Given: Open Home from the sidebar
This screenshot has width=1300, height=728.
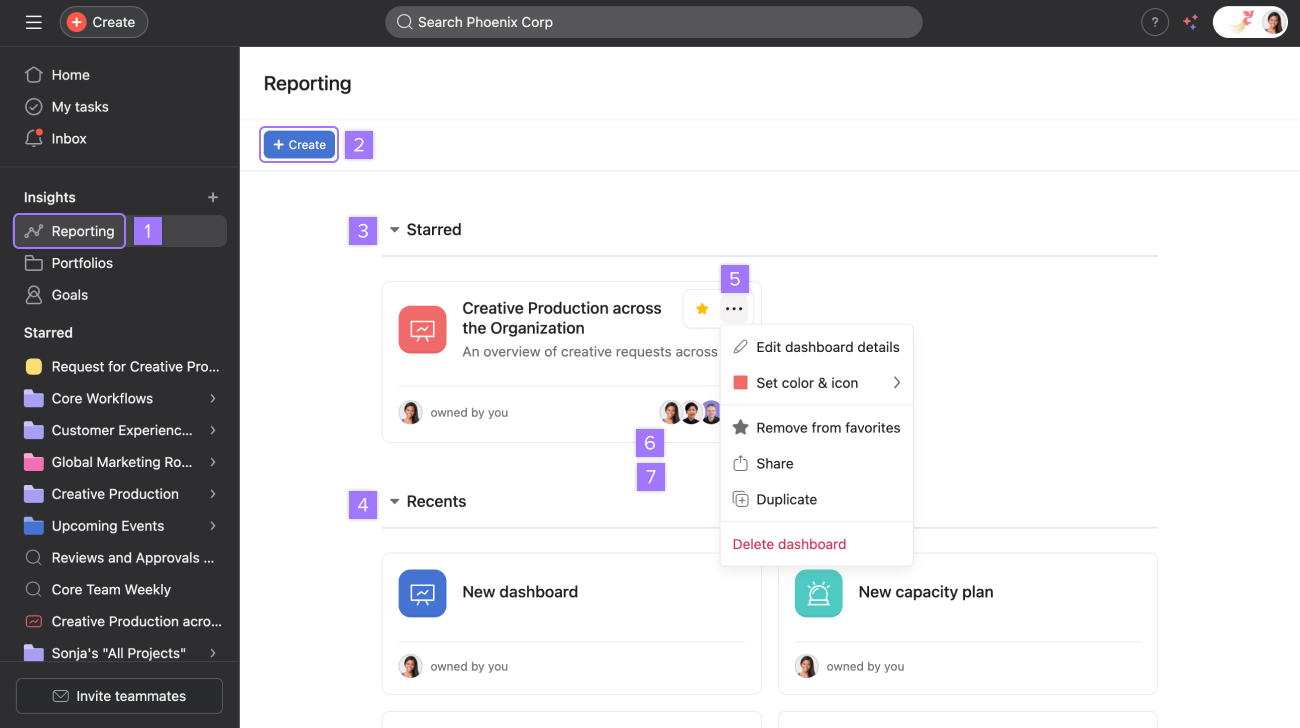Looking at the screenshot, I should pos(70,74).
